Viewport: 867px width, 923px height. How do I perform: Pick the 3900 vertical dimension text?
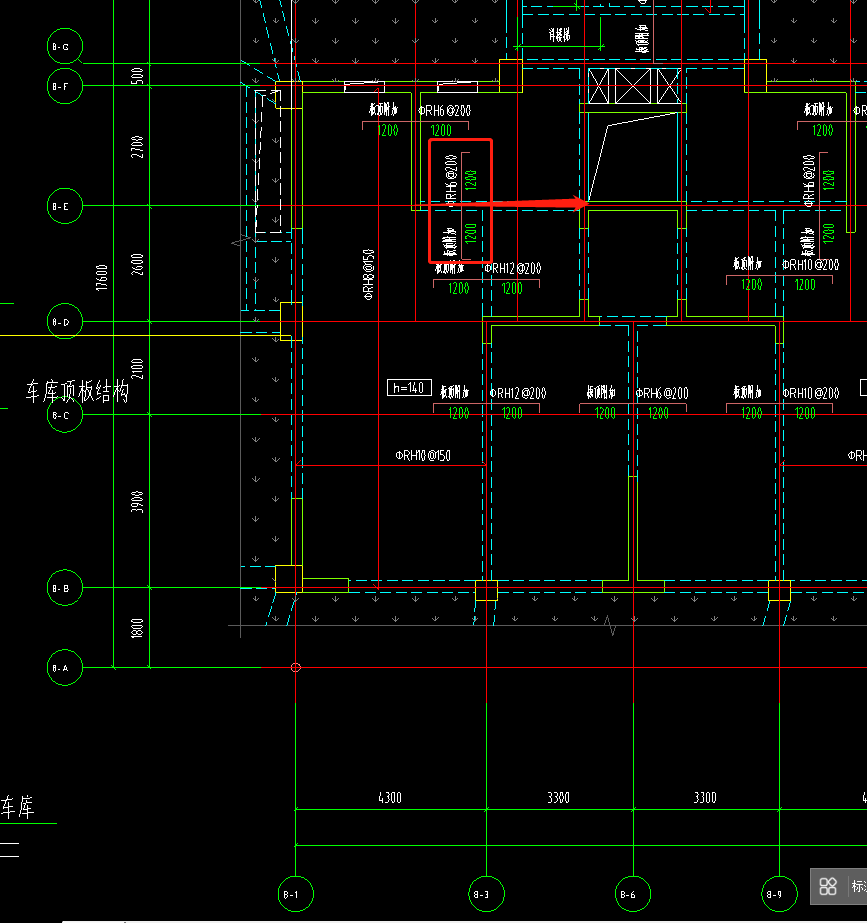137,502
